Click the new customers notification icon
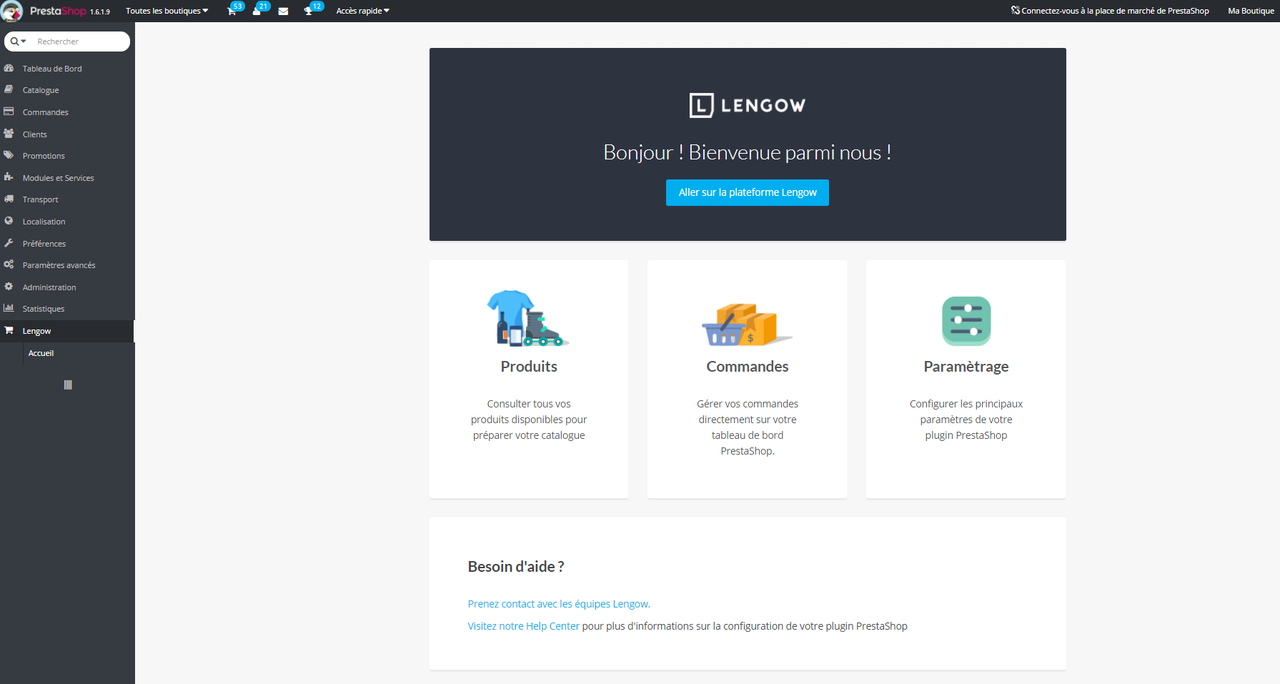Viewport: 1280px width, 684px height. [x=257, y=11]
